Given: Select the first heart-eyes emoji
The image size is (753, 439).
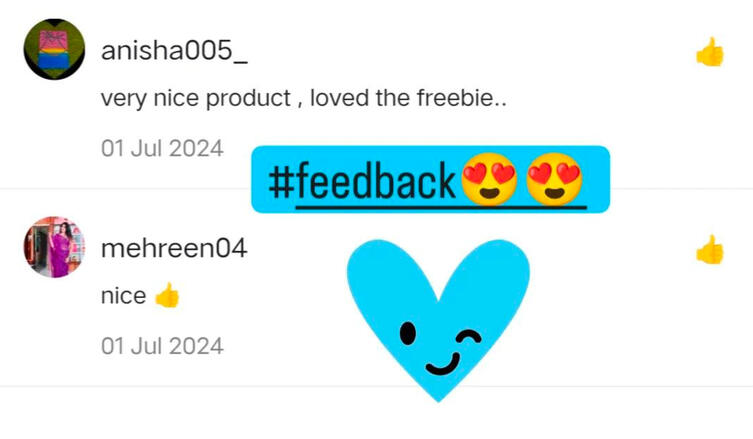Looking at the screenshot, I should [x=489, y=180].
